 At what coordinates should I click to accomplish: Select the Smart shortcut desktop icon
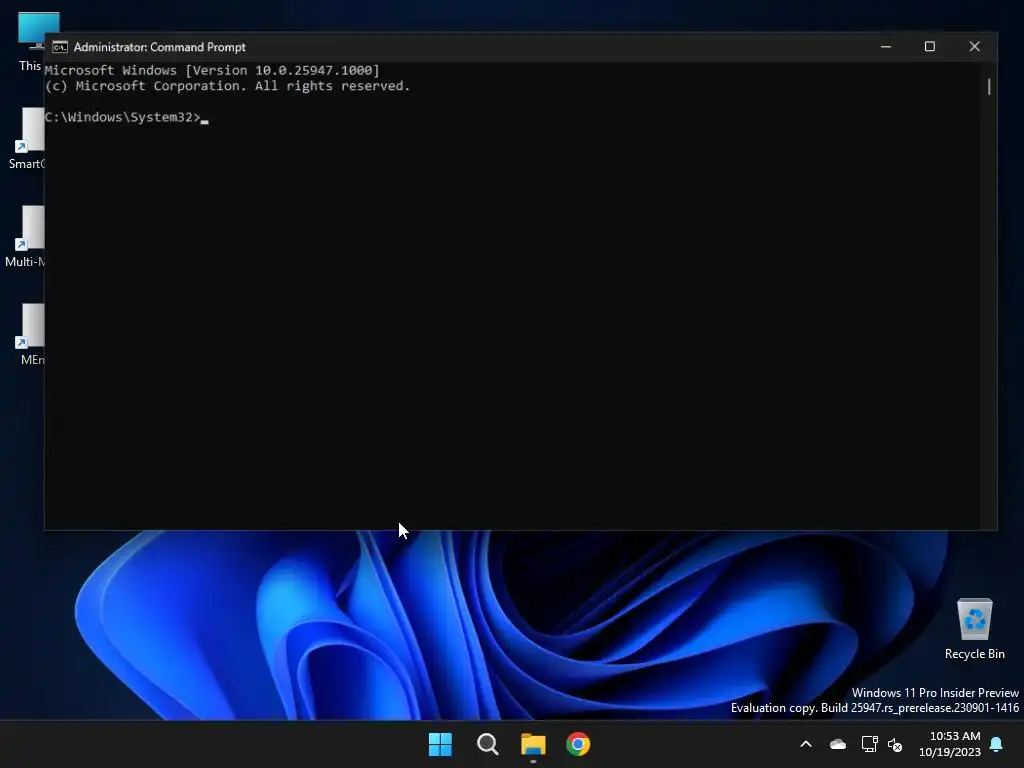(27, 138)
